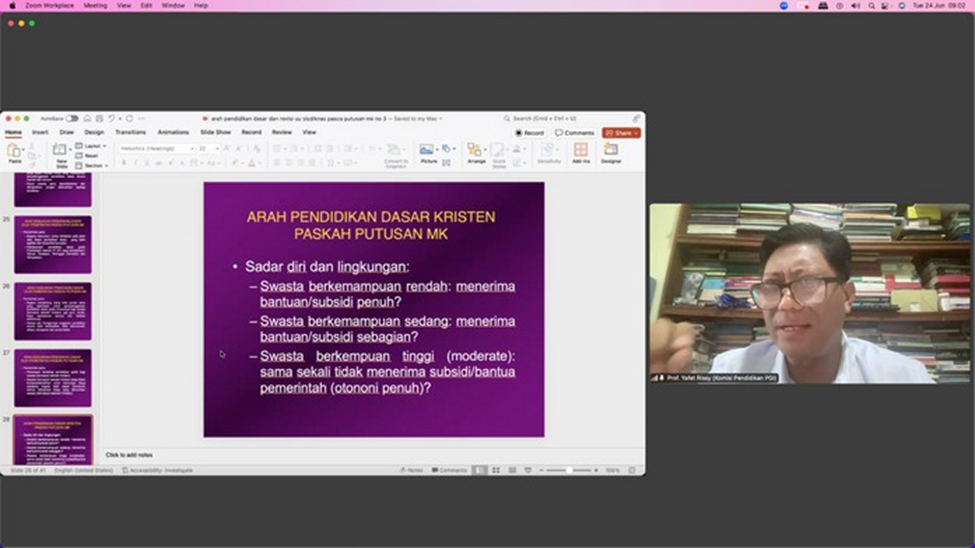The height and width of the screenshot is (548, 975).
Task: Open the Arrange tool
Action: coord(475,150)
